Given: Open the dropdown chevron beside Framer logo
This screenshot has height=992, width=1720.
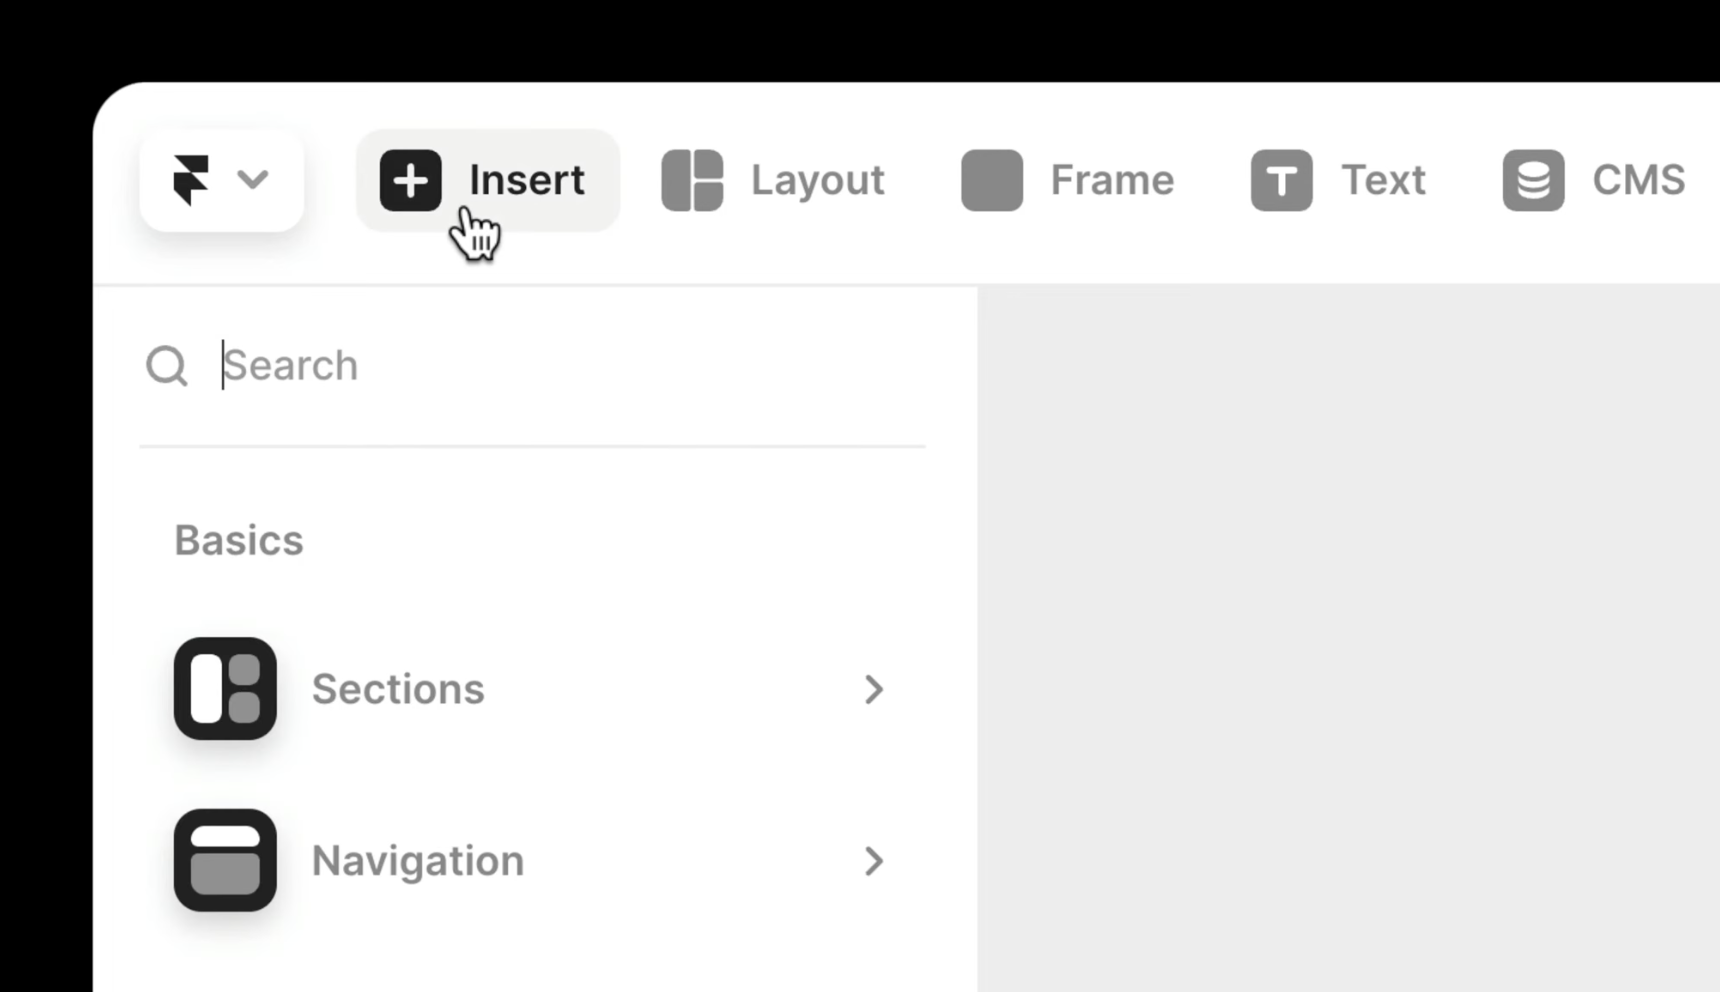Looking at the screenshot, I should click(253, 180).
